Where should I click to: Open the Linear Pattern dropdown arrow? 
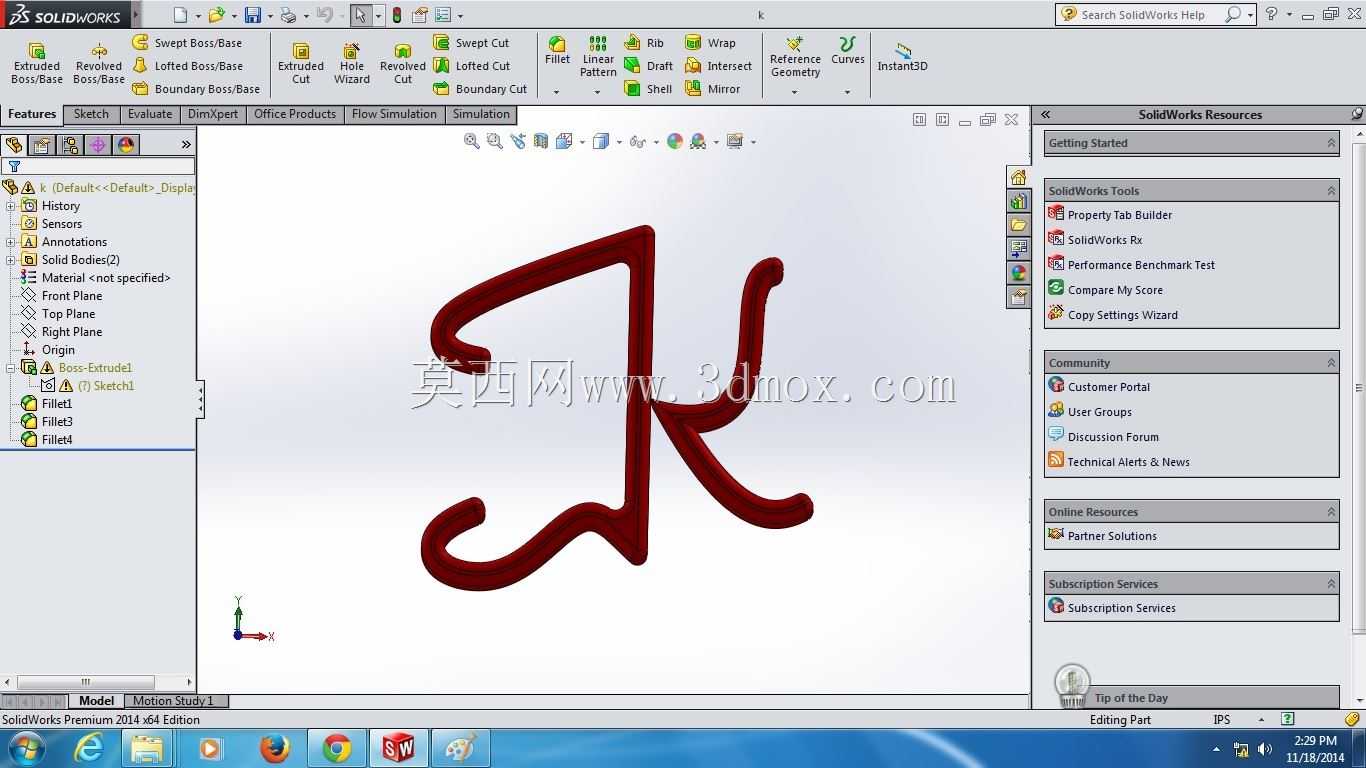click(x=598, y=92)
